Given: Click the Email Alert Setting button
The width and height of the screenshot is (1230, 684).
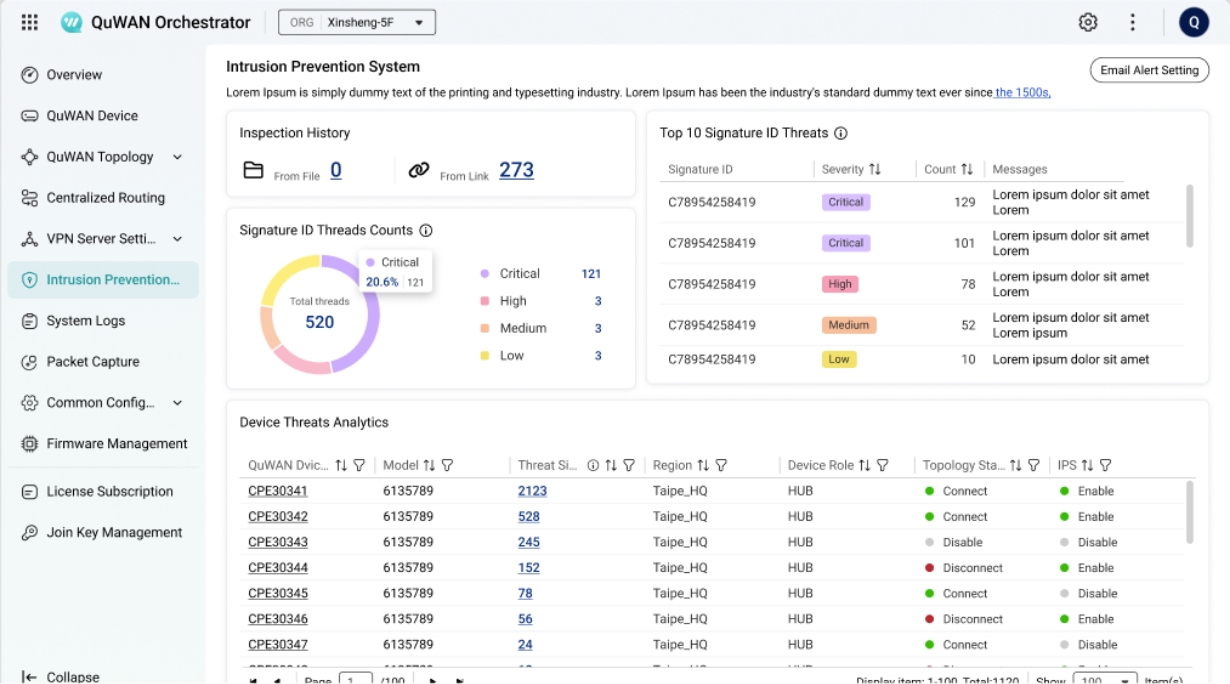Looking at the screenshot, I should (1149, 70).
